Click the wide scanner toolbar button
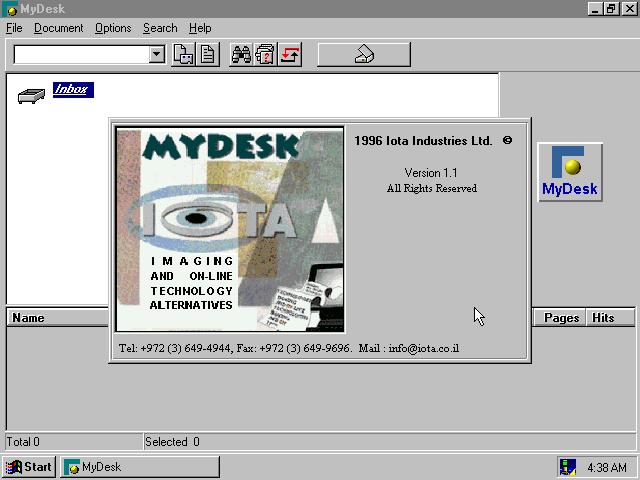 (364, 54)
